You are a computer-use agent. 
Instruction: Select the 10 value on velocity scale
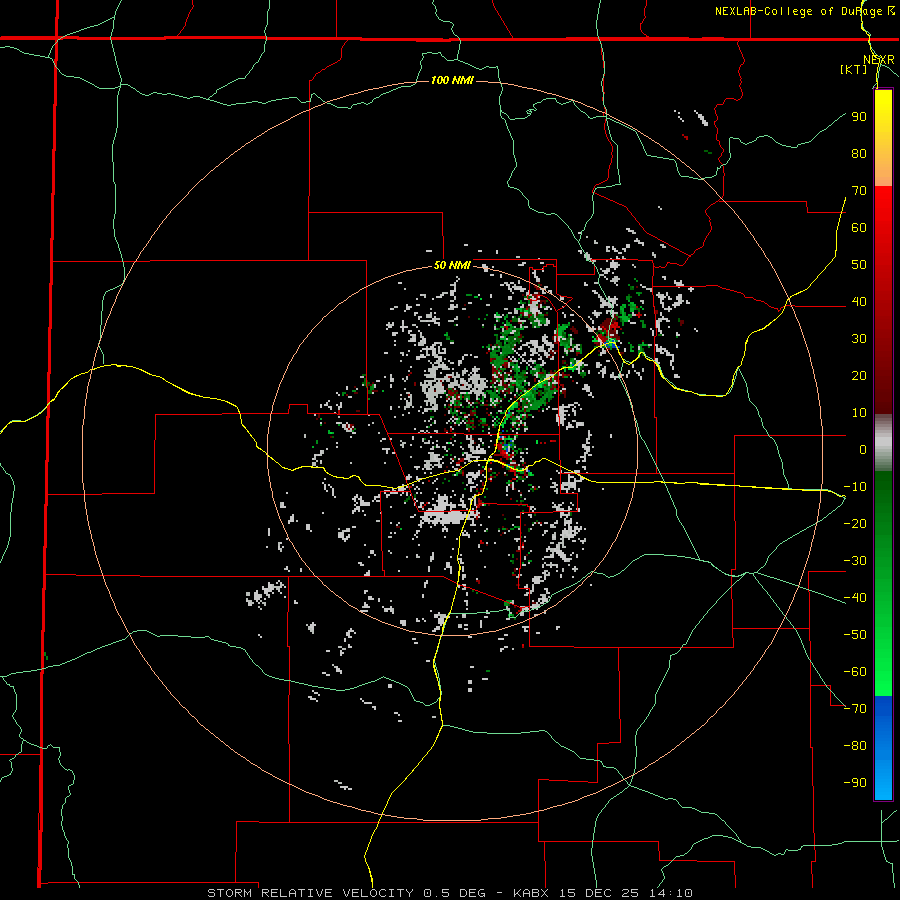[859, 413]
